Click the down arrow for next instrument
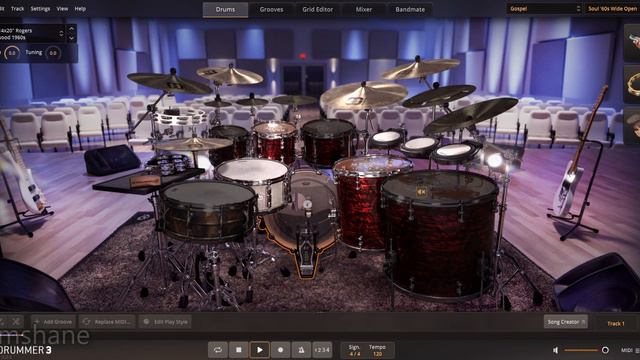 tap(71, 38)
